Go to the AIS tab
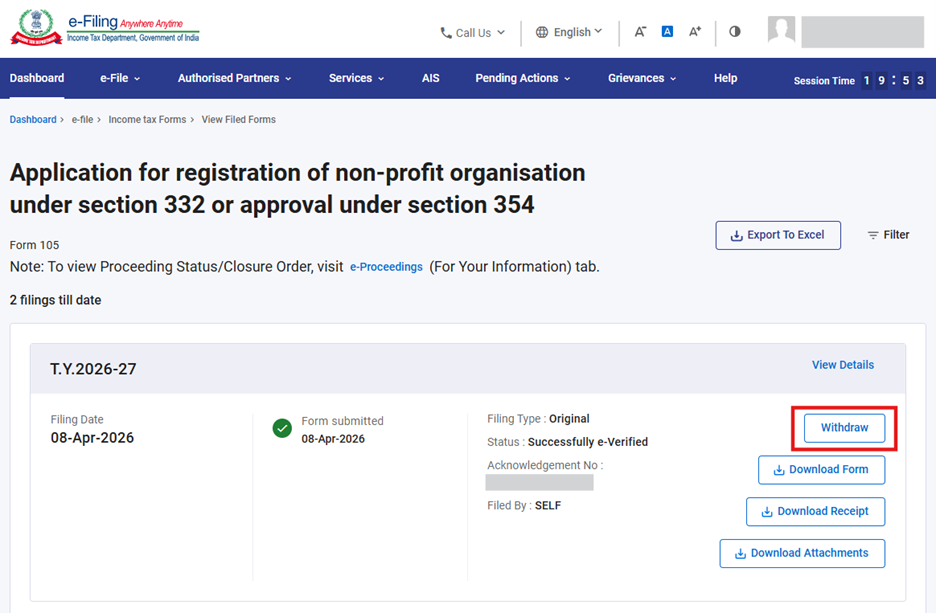936x613 pixels. point(430,78)
